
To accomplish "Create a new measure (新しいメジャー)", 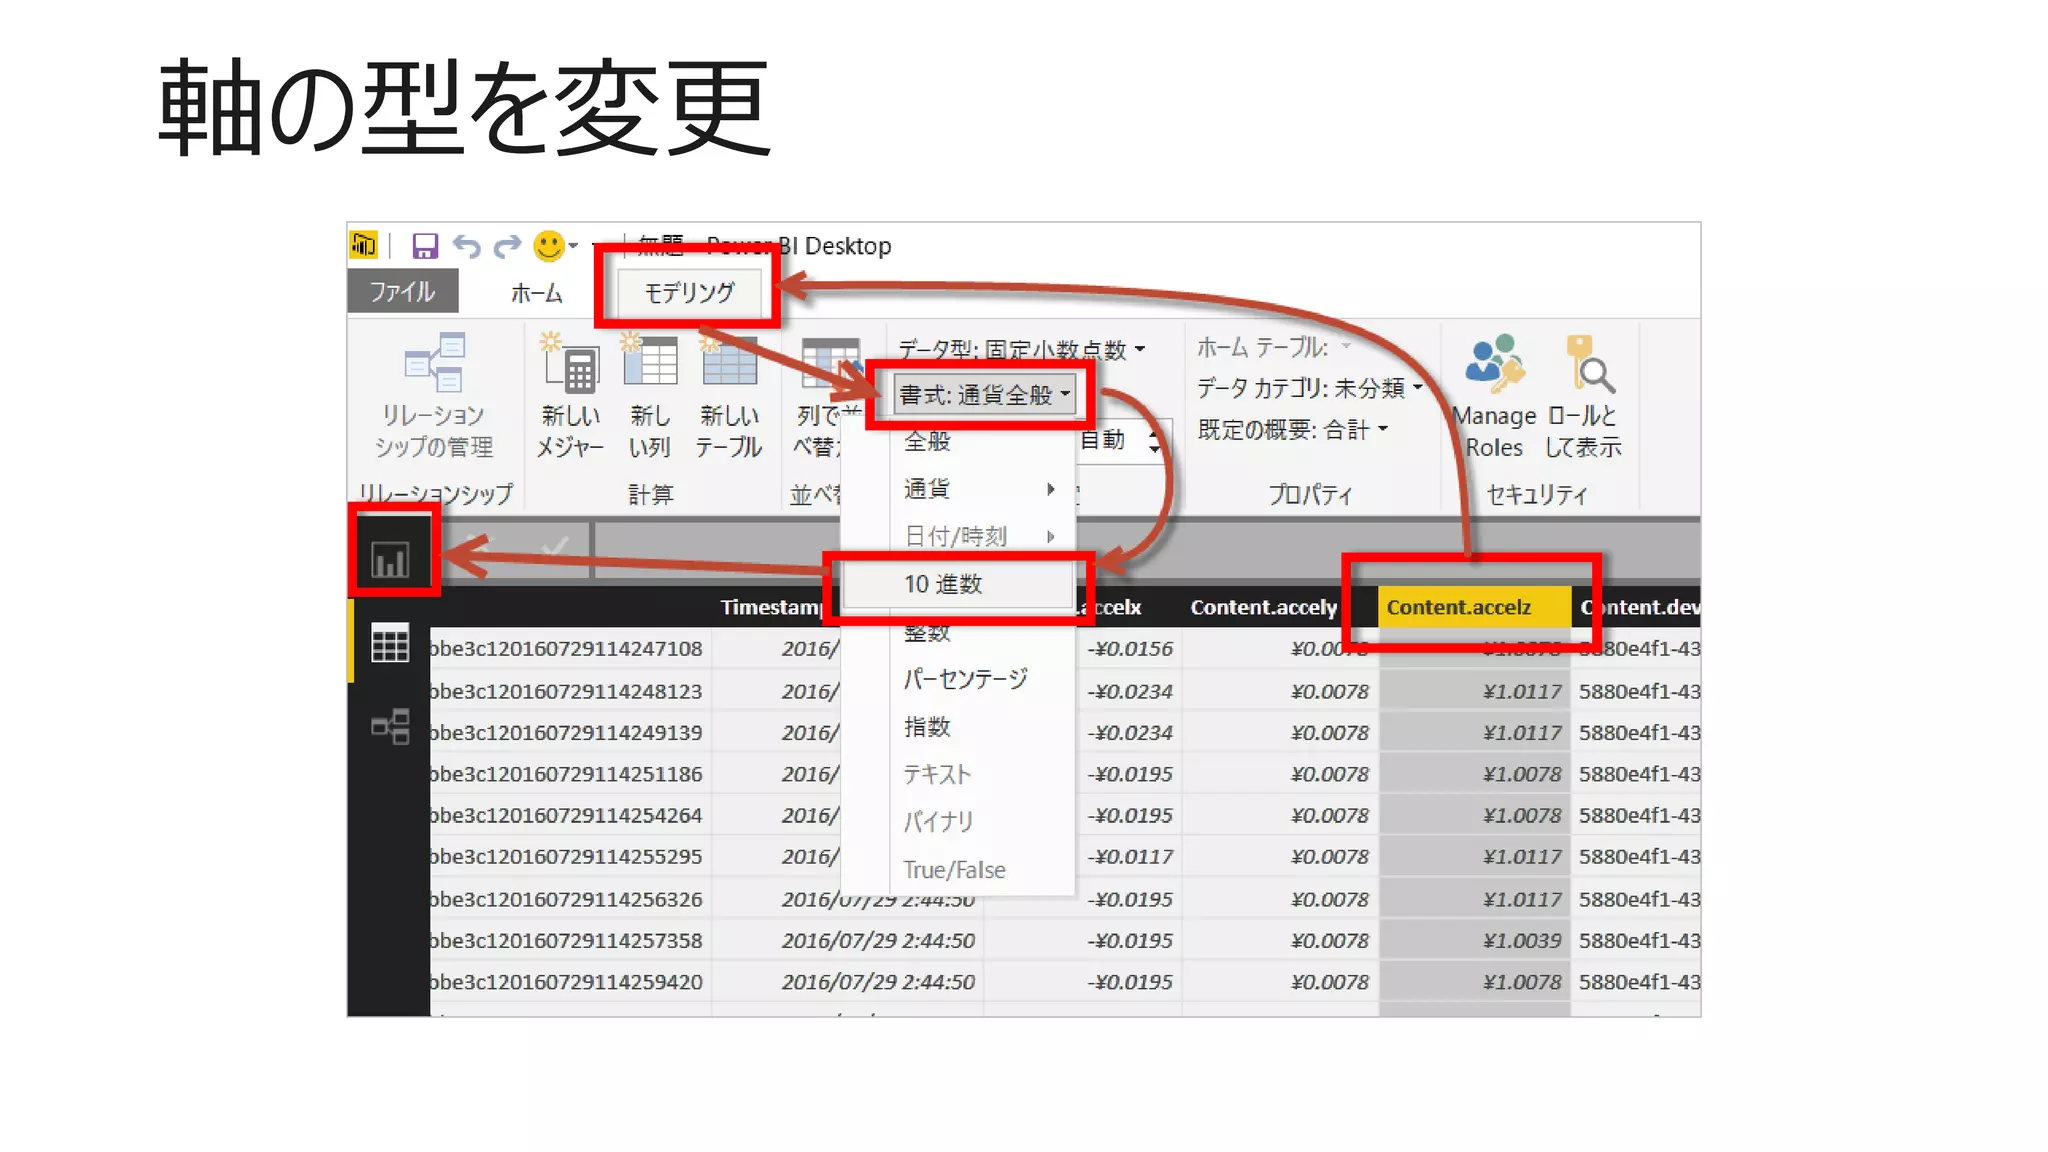I will pos(570,396).
